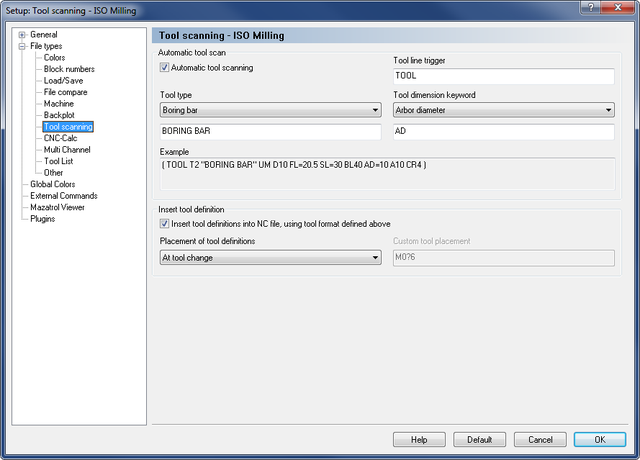Go to the Global Colors settings
The width and height of the screenshot is (640, 460).
53,184
